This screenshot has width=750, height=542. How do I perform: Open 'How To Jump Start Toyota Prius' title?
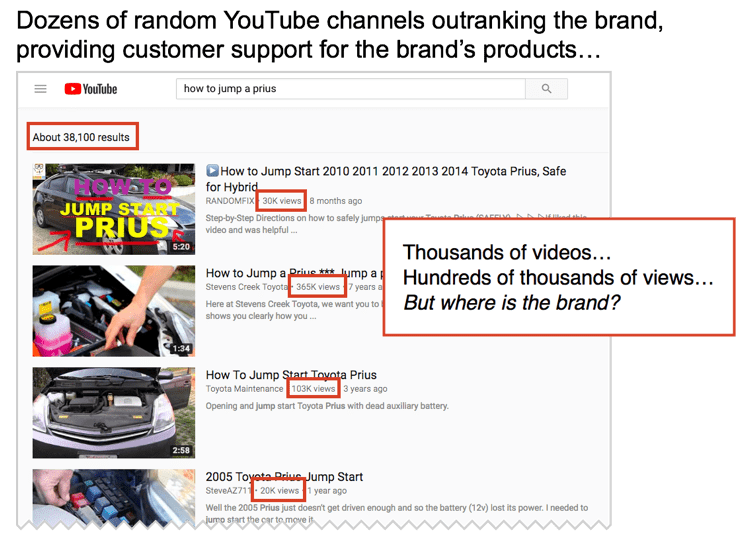click(291, 375)
